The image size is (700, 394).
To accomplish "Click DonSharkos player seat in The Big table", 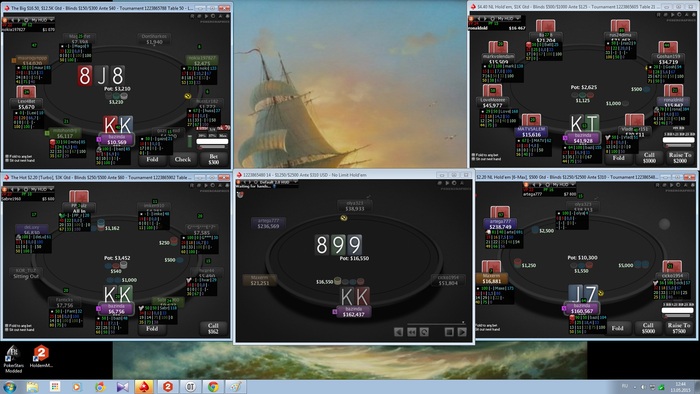I will [x=154, y=39].
